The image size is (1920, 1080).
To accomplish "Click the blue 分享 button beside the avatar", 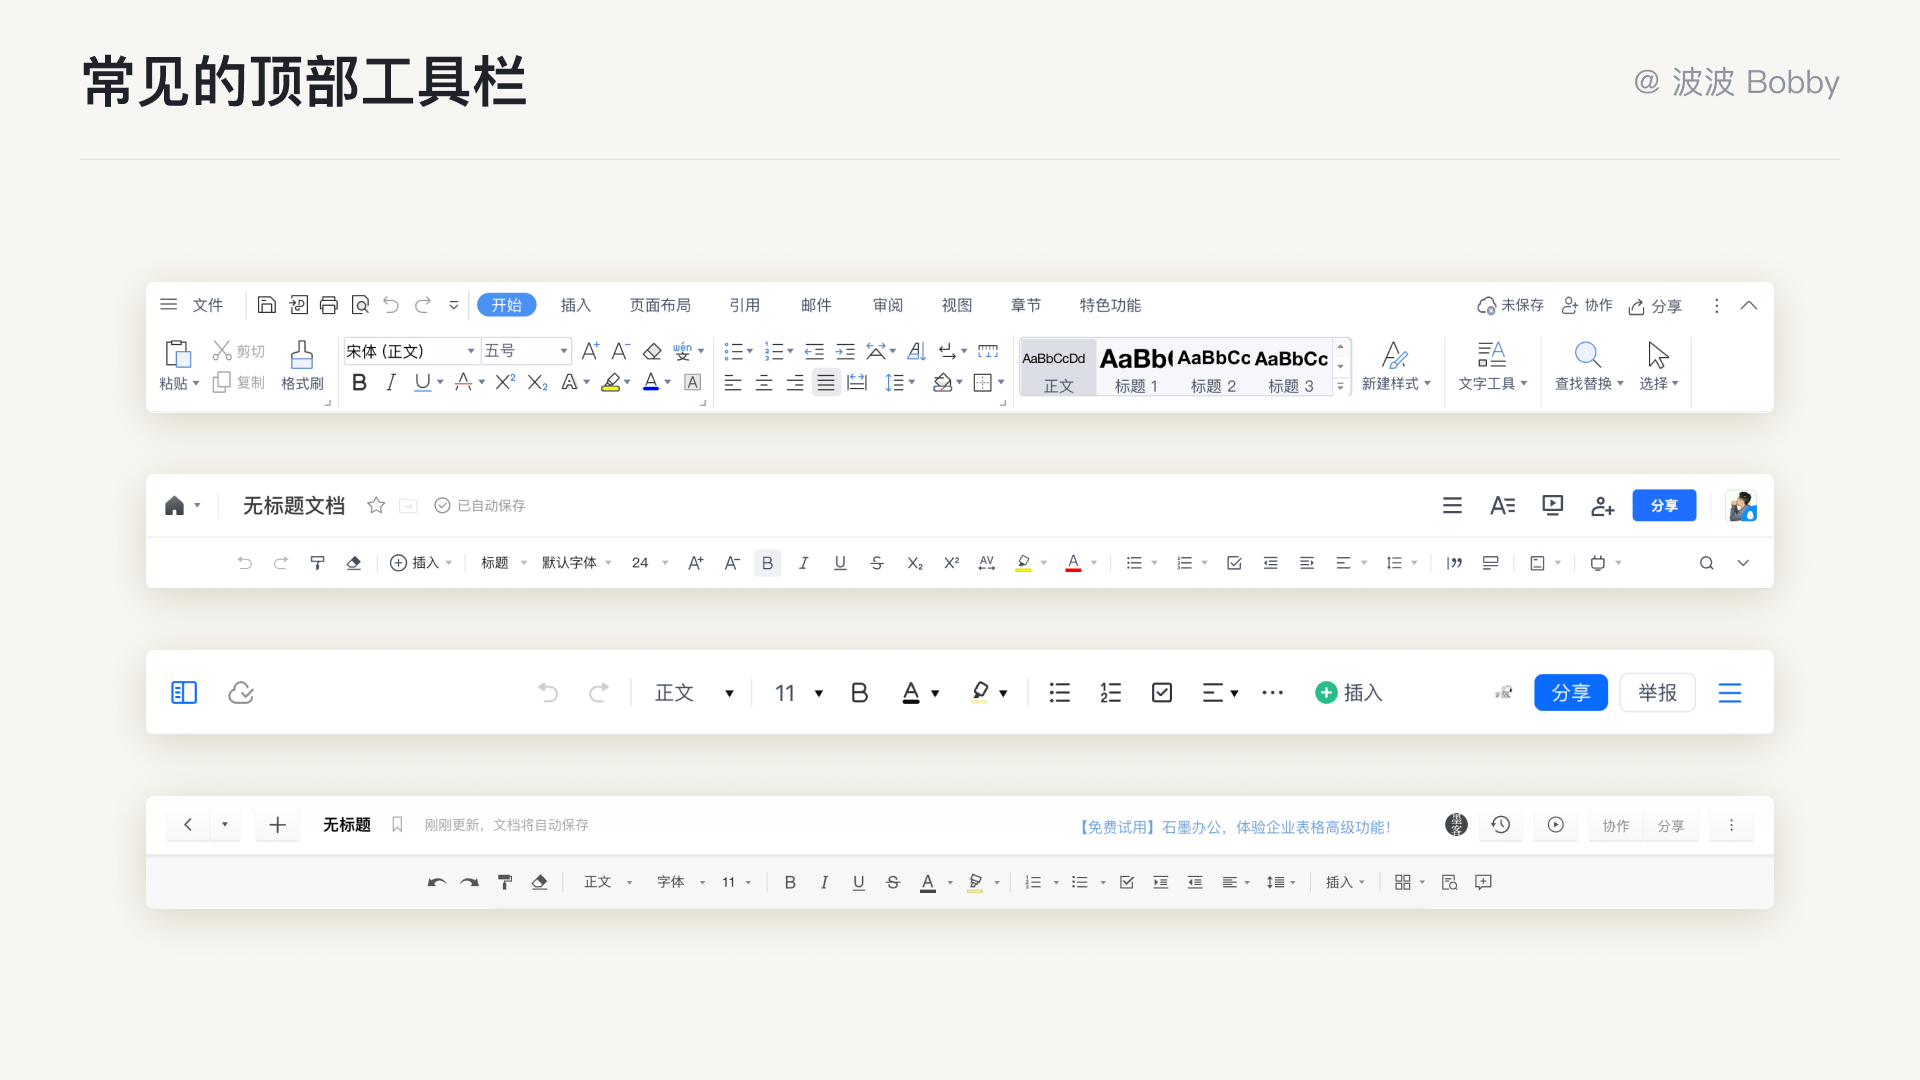I will pyautogui.click(x=1664, y=506).
